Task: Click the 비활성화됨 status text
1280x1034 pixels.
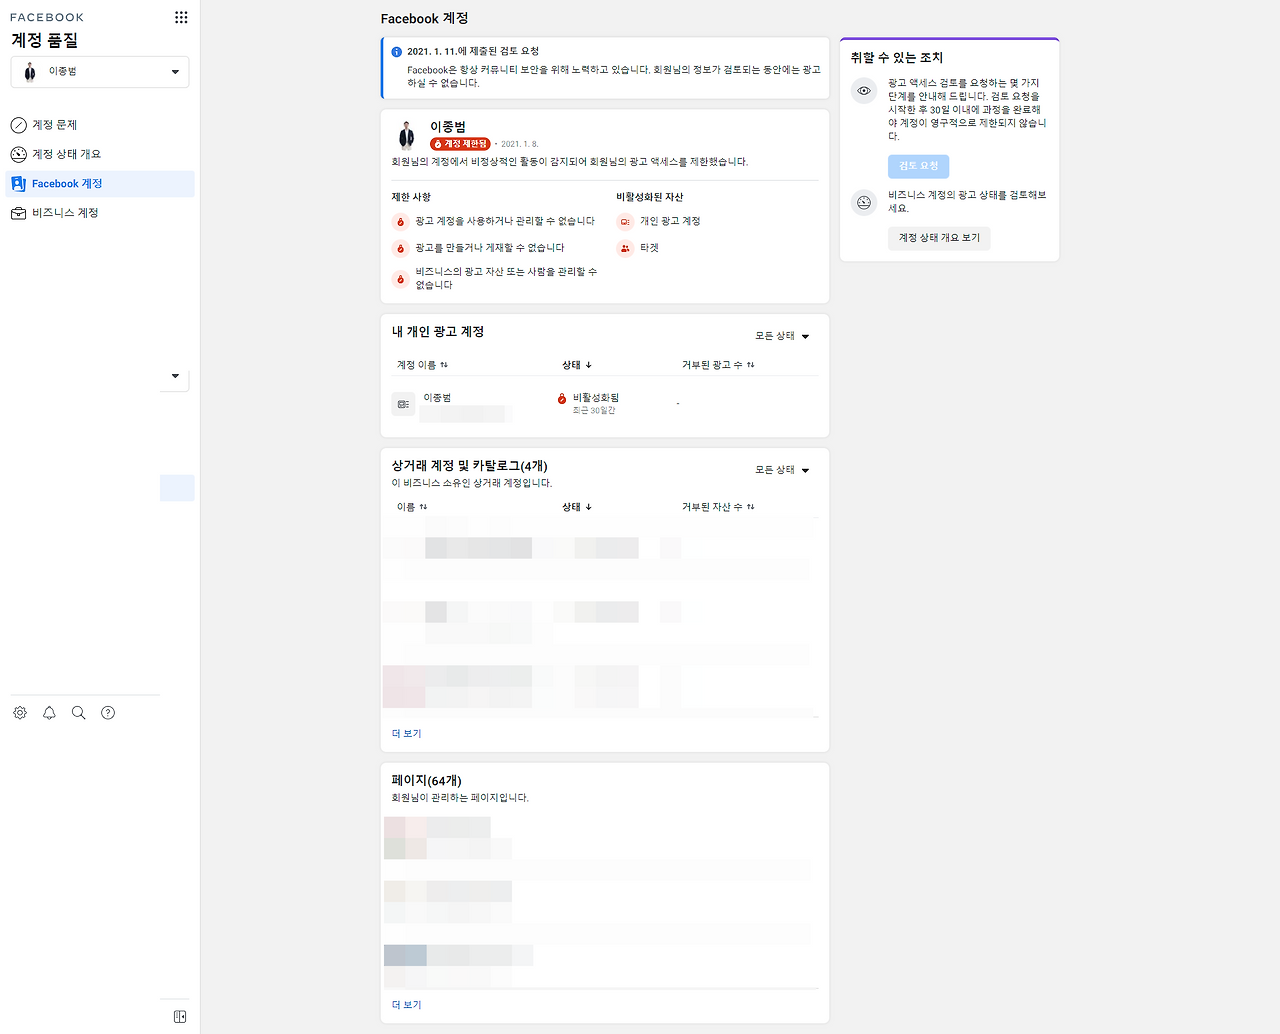Action: coord(596,398)
